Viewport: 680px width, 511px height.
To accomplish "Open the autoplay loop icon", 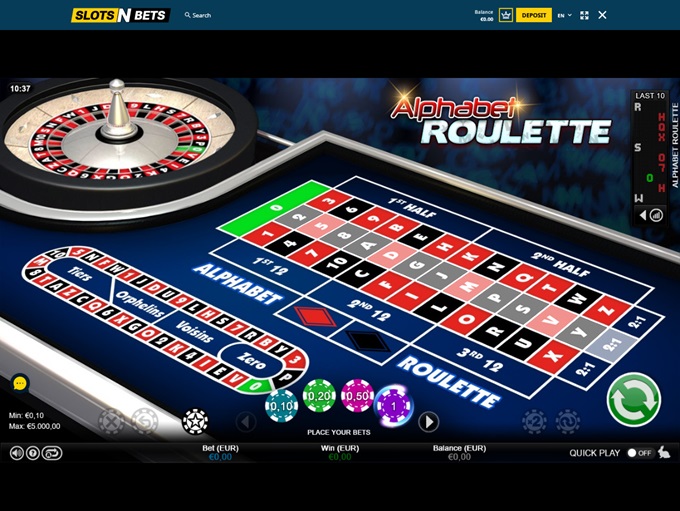I will 52,453.
